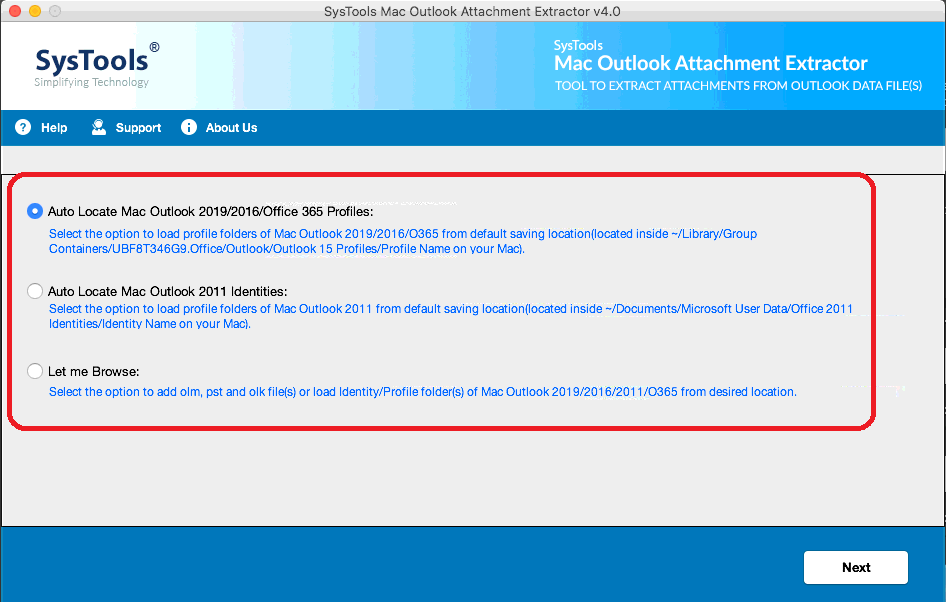The height and width of the screenshot is (602, 946).
Task: Click the About Us info icon
Action: 189,127
